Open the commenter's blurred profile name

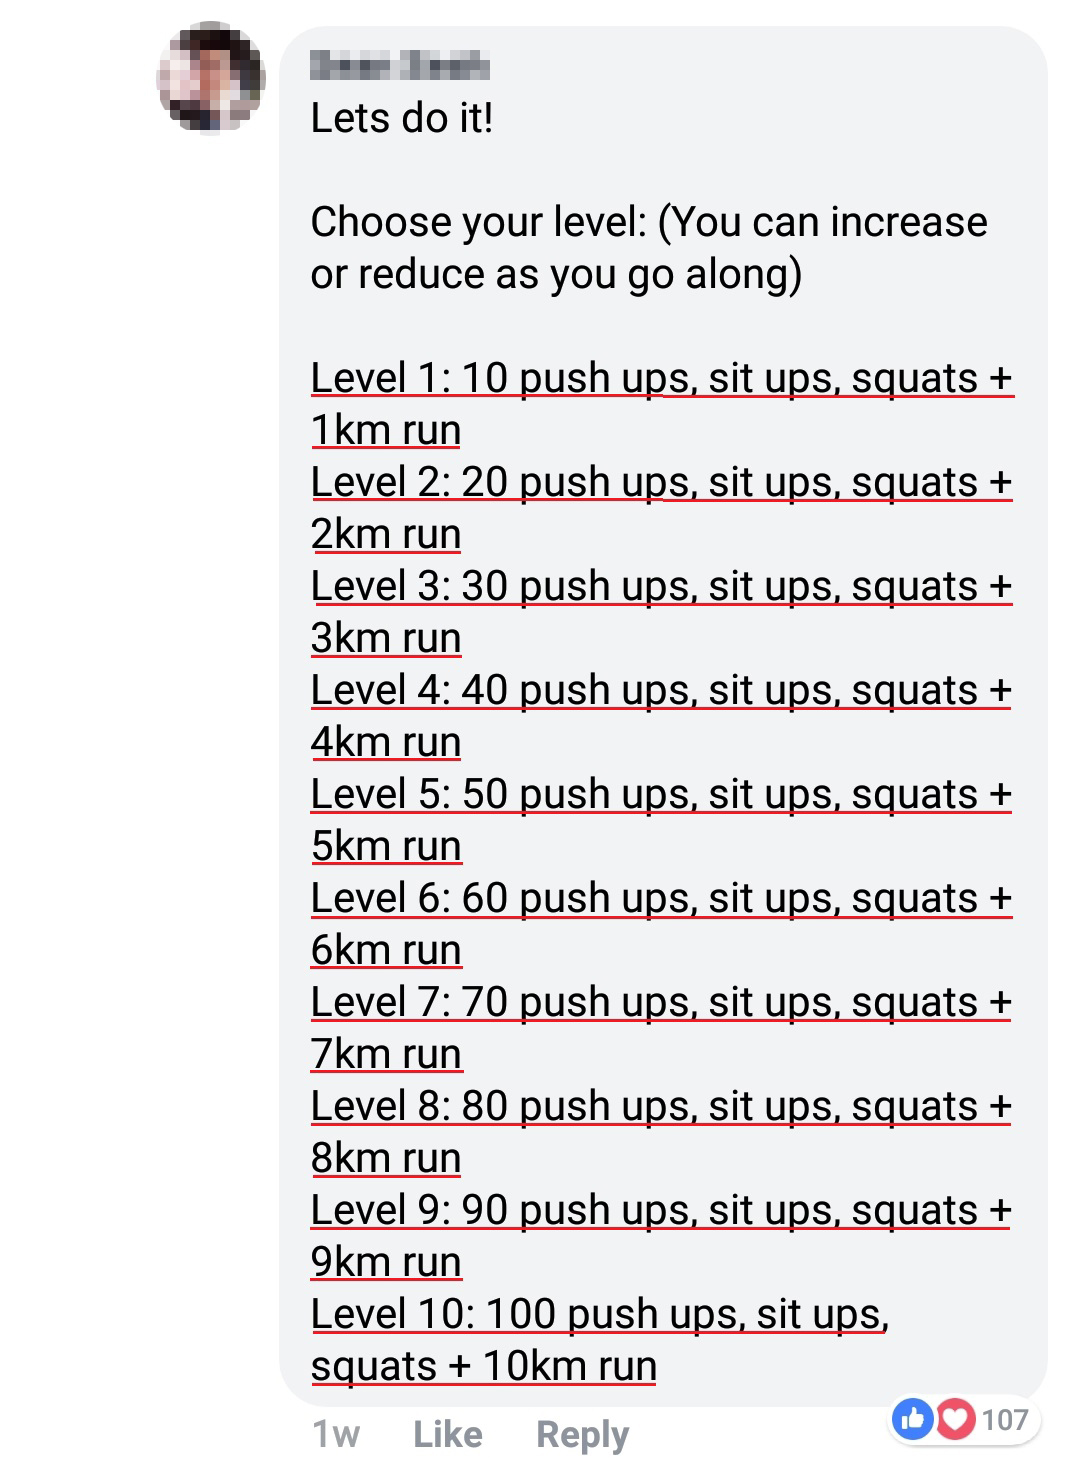[x=400, y=66]
